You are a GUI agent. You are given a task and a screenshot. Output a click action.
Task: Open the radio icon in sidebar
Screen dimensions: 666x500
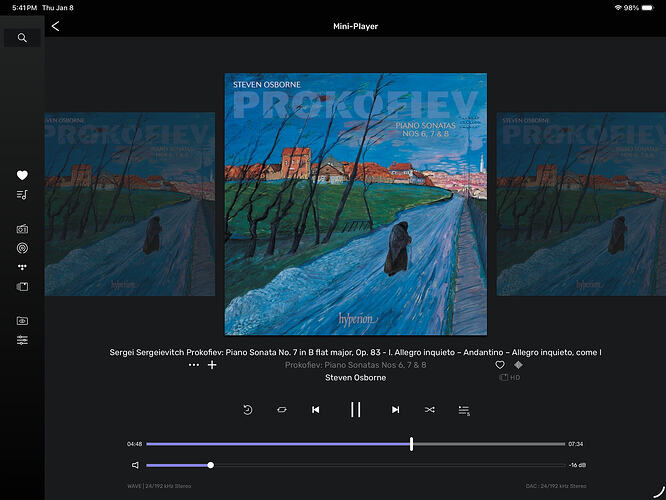(22, 229)
